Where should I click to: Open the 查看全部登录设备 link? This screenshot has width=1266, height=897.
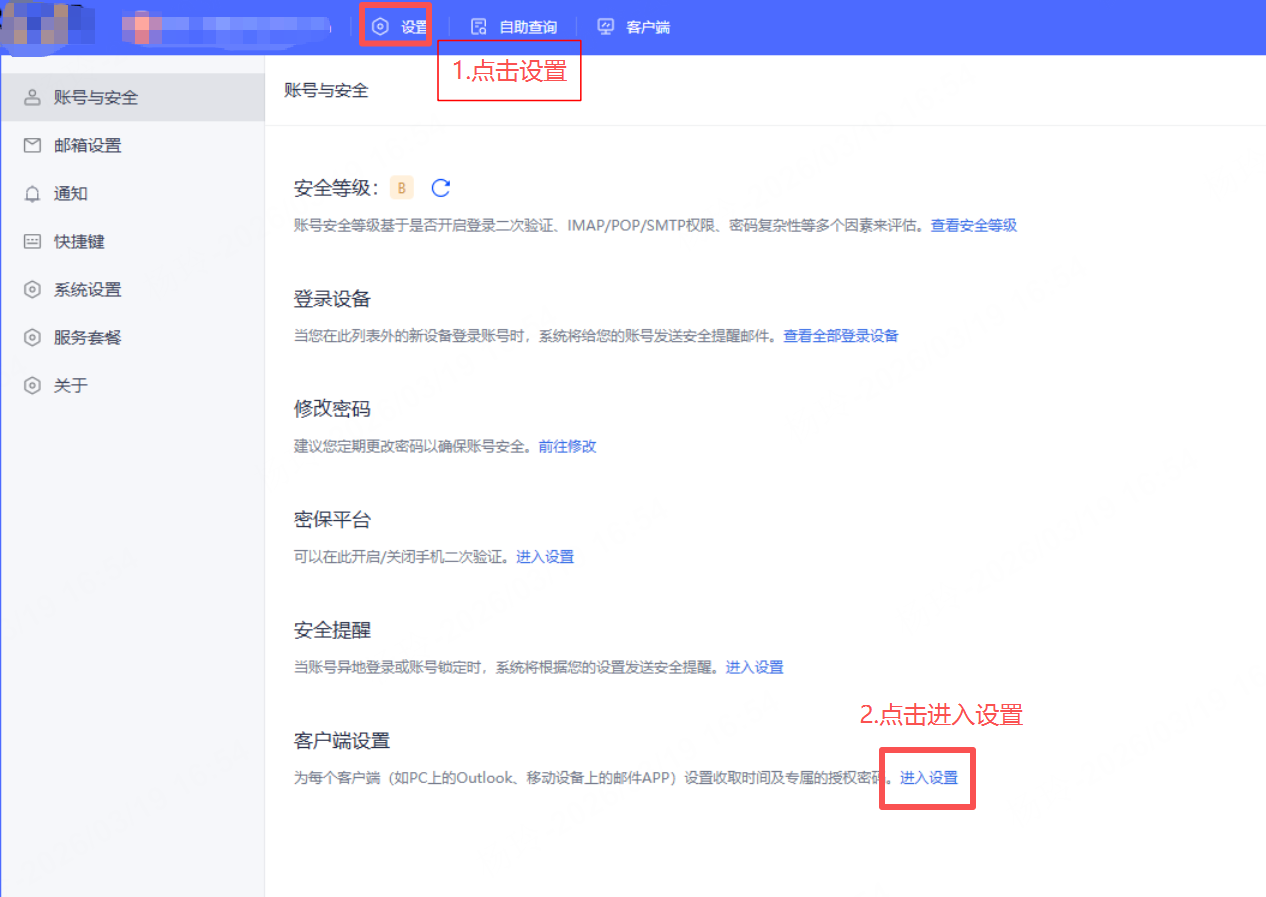click(x=841, y=335)
